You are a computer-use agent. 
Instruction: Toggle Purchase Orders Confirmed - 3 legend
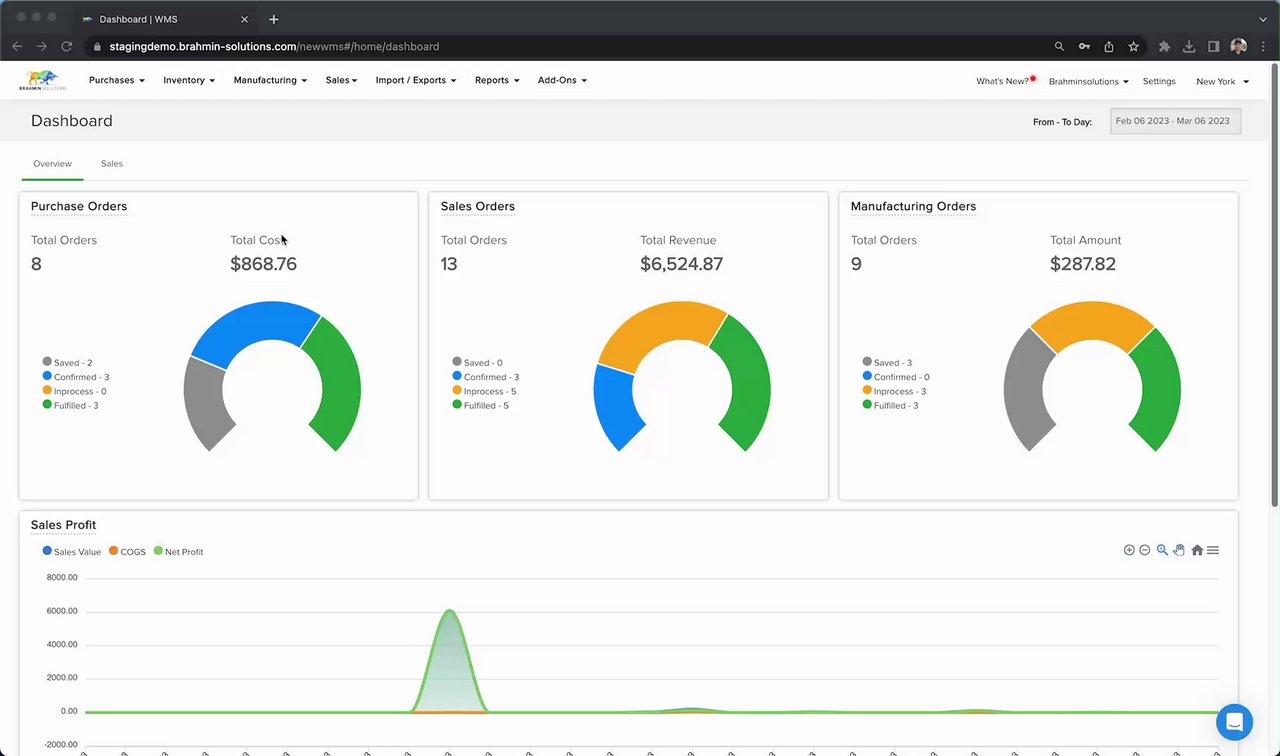(76, 377)
